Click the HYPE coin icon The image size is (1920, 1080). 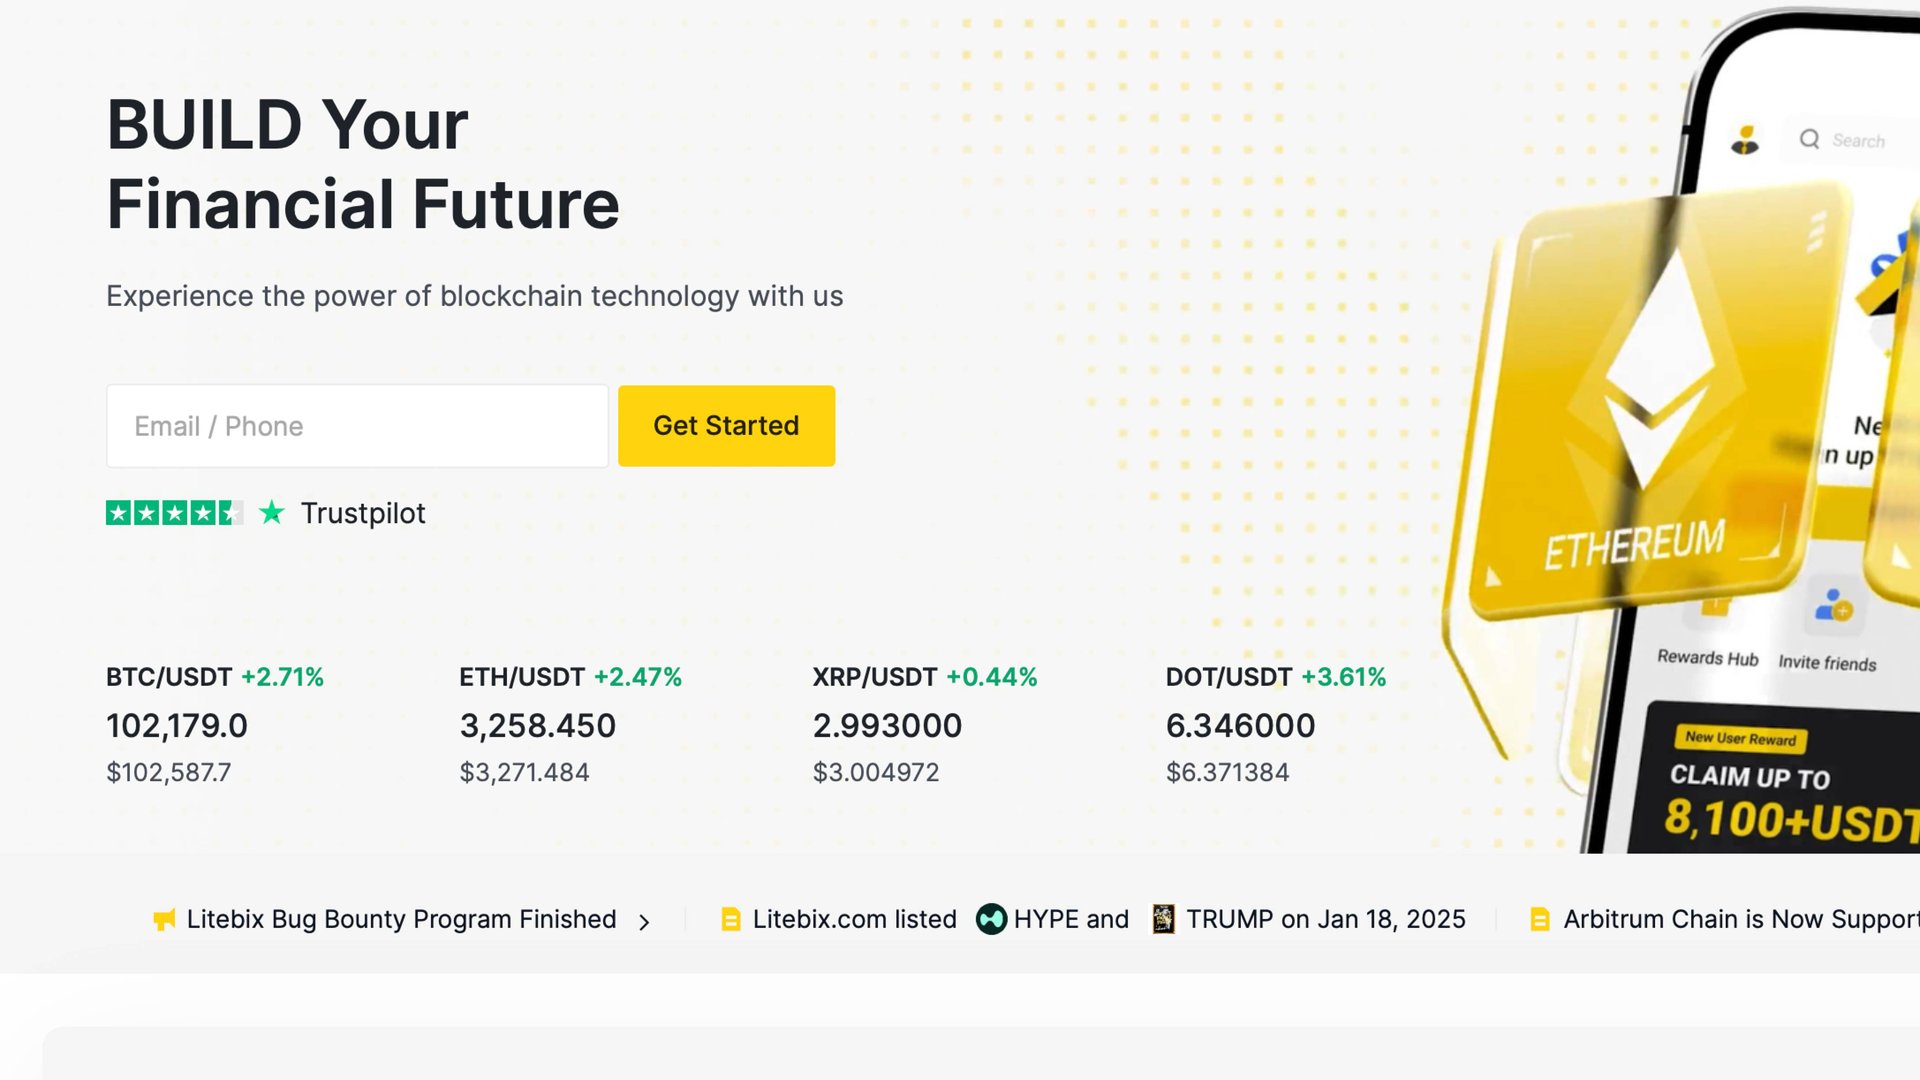click(x=991, y=919)
